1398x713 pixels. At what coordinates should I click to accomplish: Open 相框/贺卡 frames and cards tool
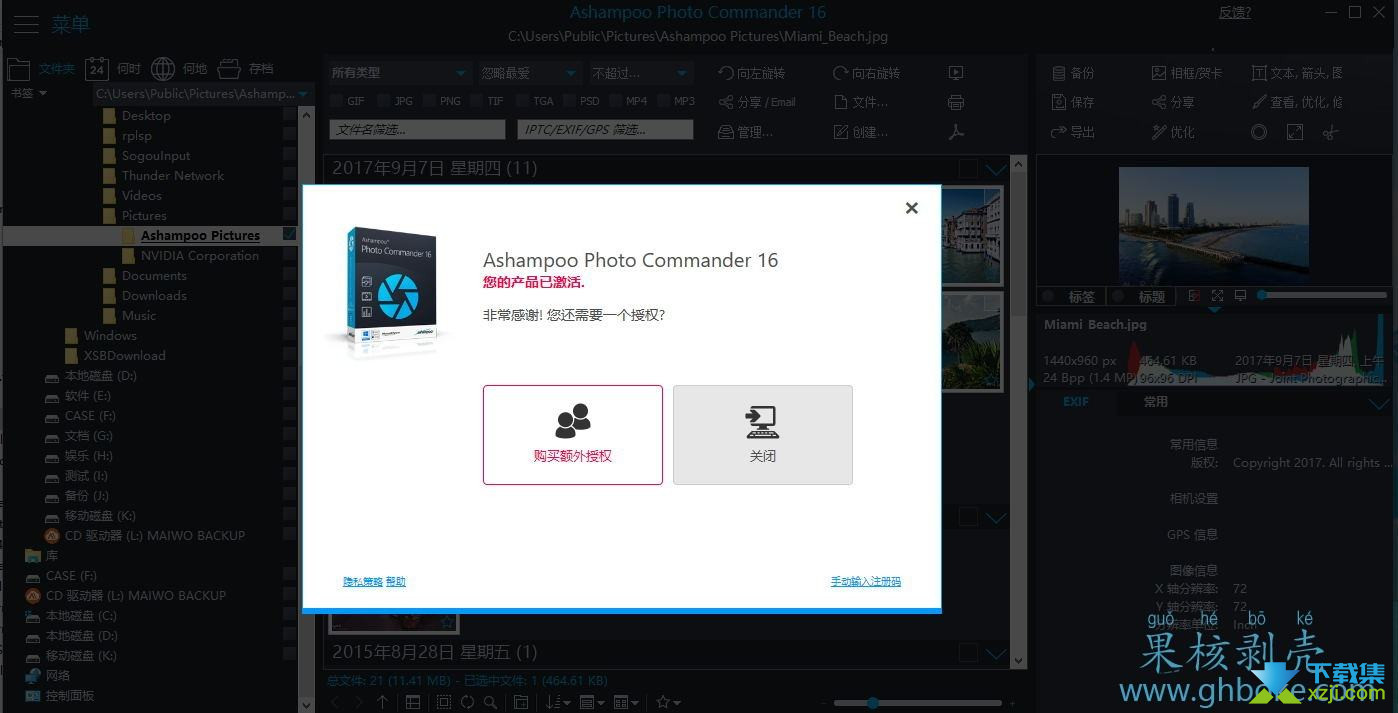tap(1188, 73)
